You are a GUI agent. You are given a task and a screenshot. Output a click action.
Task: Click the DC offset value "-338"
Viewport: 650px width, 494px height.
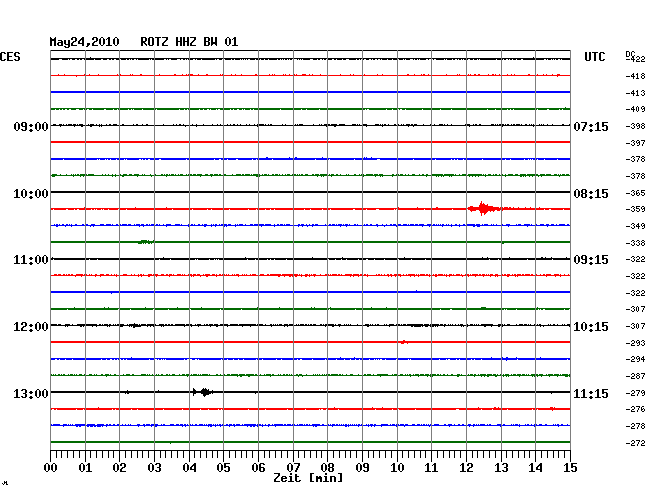pos(635,243)
